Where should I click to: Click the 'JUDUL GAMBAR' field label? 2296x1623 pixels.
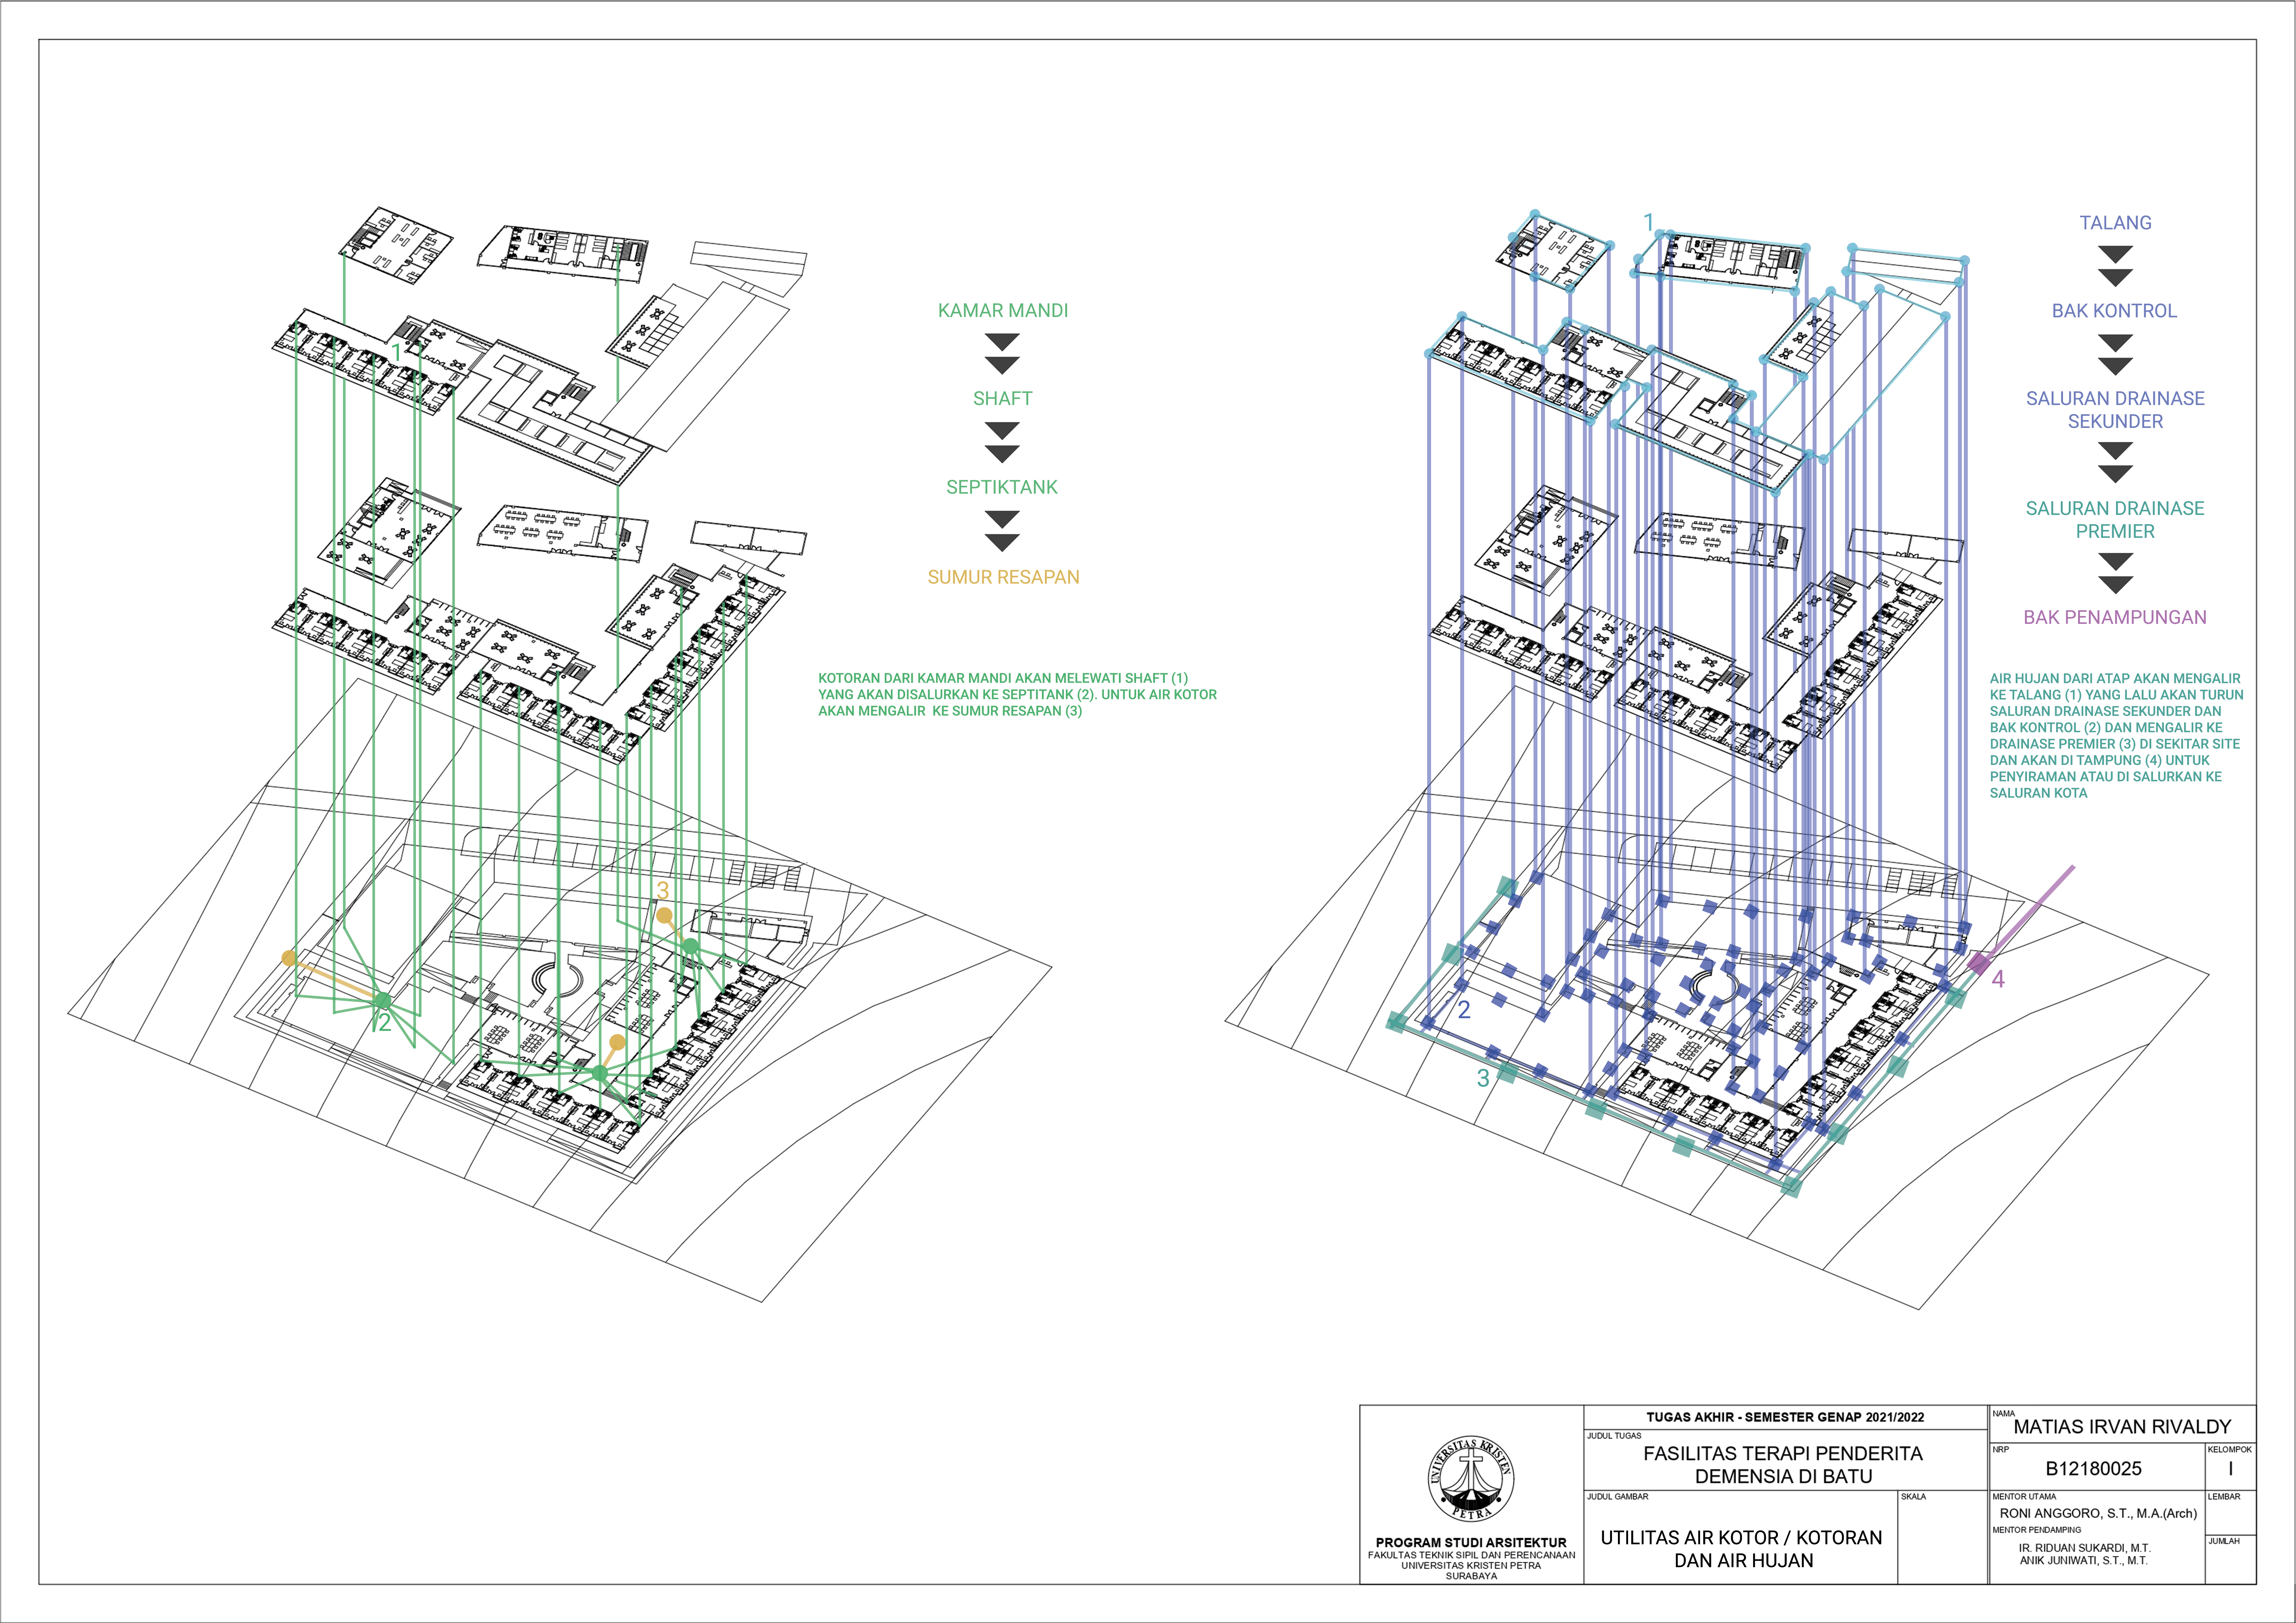(x=1618, y=1497)
